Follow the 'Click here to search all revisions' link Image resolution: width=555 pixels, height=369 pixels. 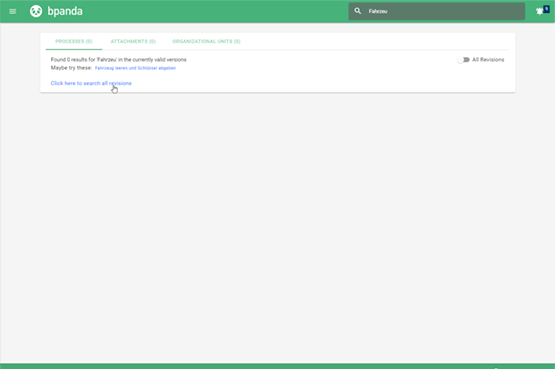[x=91, y=83]
